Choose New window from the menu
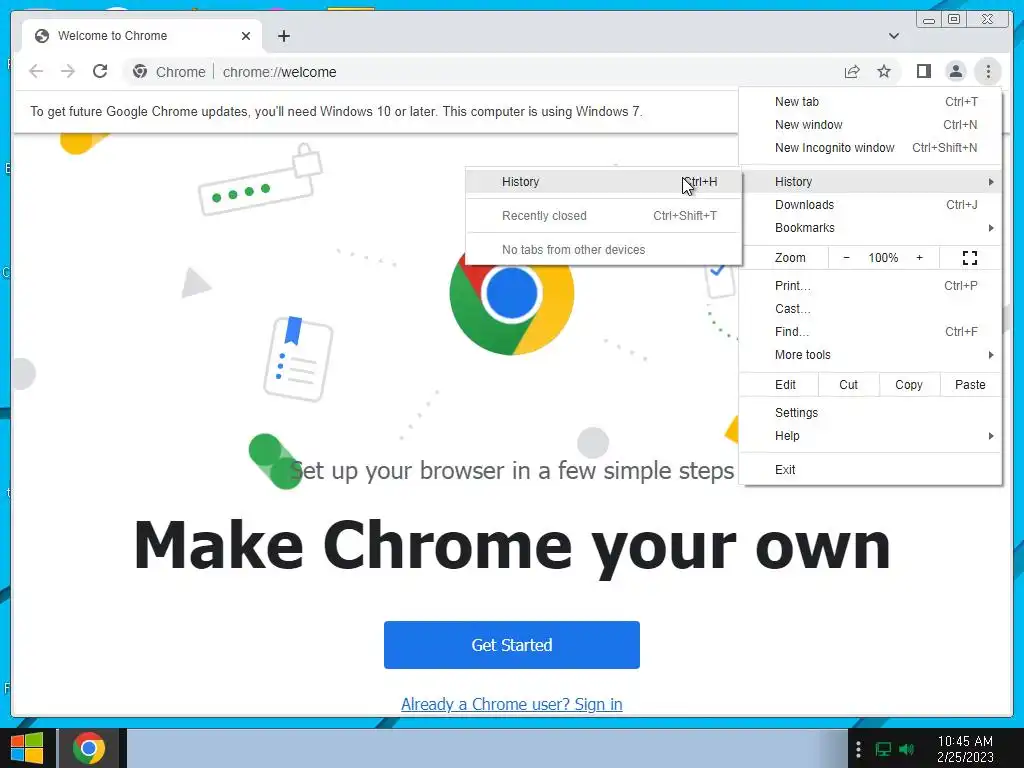Image resolution: width=1024 pixels, height=768 pixels. pos(871,125)
